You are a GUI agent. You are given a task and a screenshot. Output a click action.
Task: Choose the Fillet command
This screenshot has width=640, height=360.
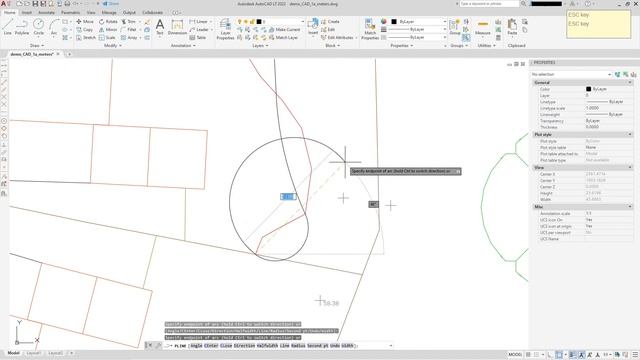pos(129,29)
